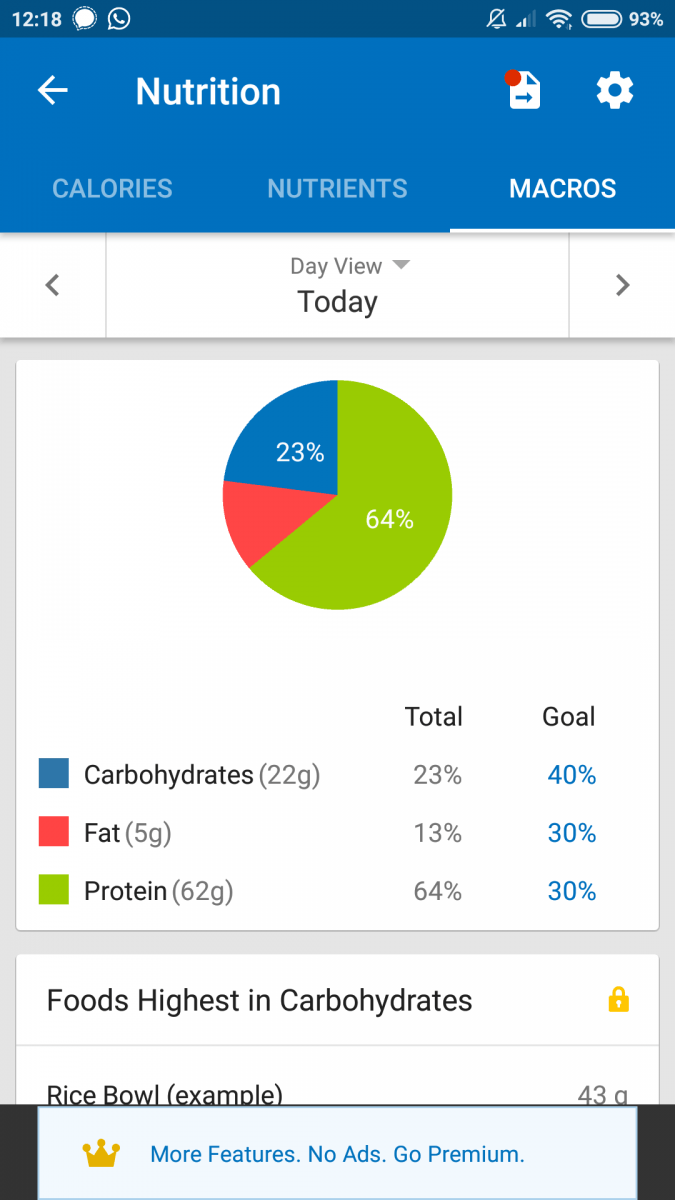Go to the previous day with left chevron
675x1200 pixels.
click(52, 285)
